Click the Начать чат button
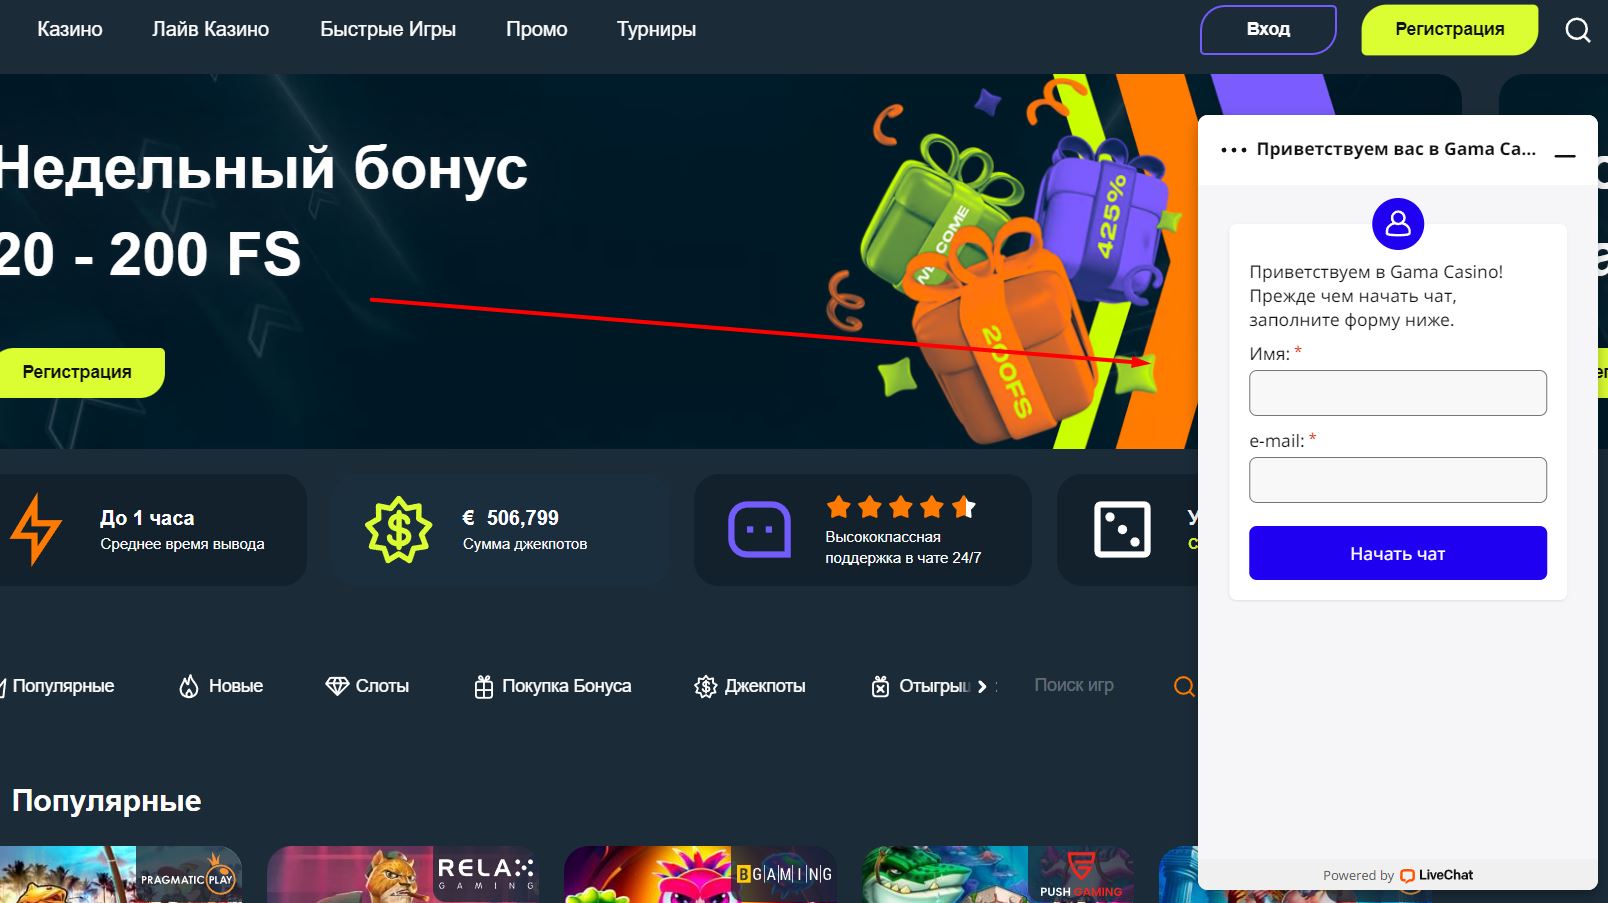 pyautogui.click(x=1397, y=553)
